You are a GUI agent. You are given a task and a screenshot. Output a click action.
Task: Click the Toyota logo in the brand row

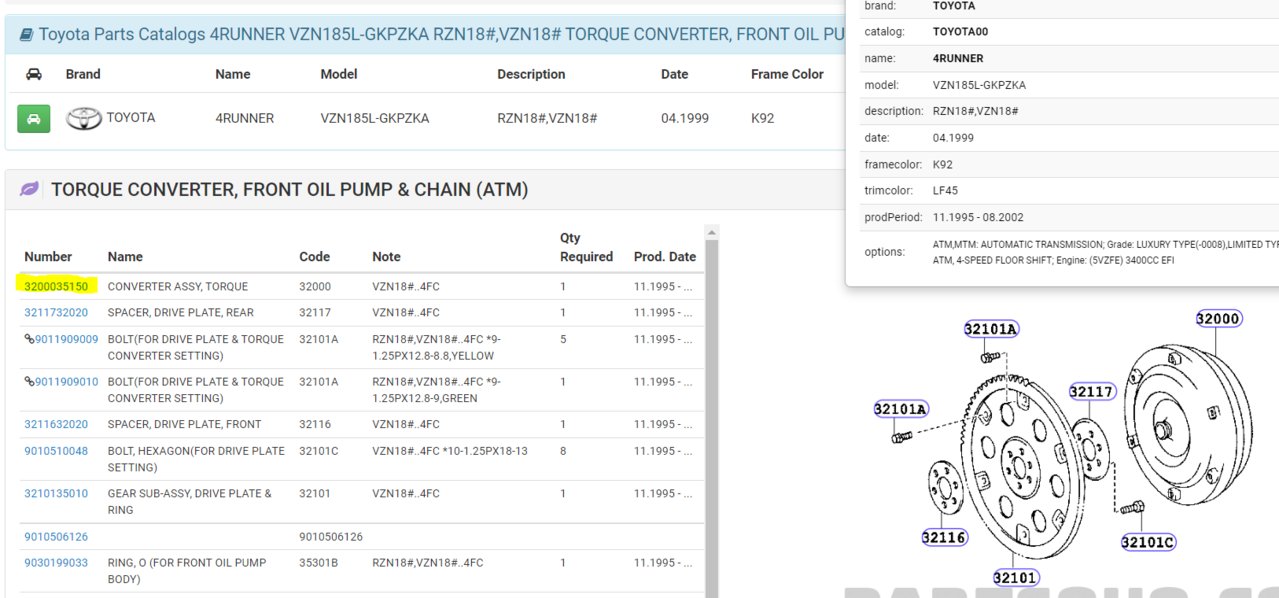(x=83, y=118)
